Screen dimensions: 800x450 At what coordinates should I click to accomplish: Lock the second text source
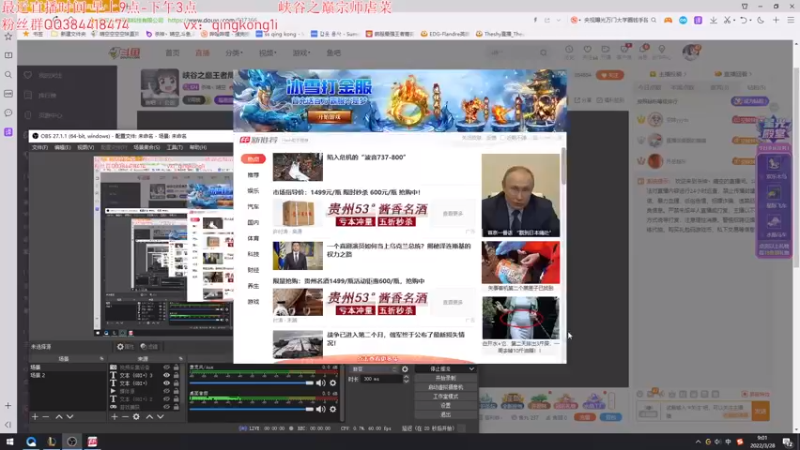(176, 383)
